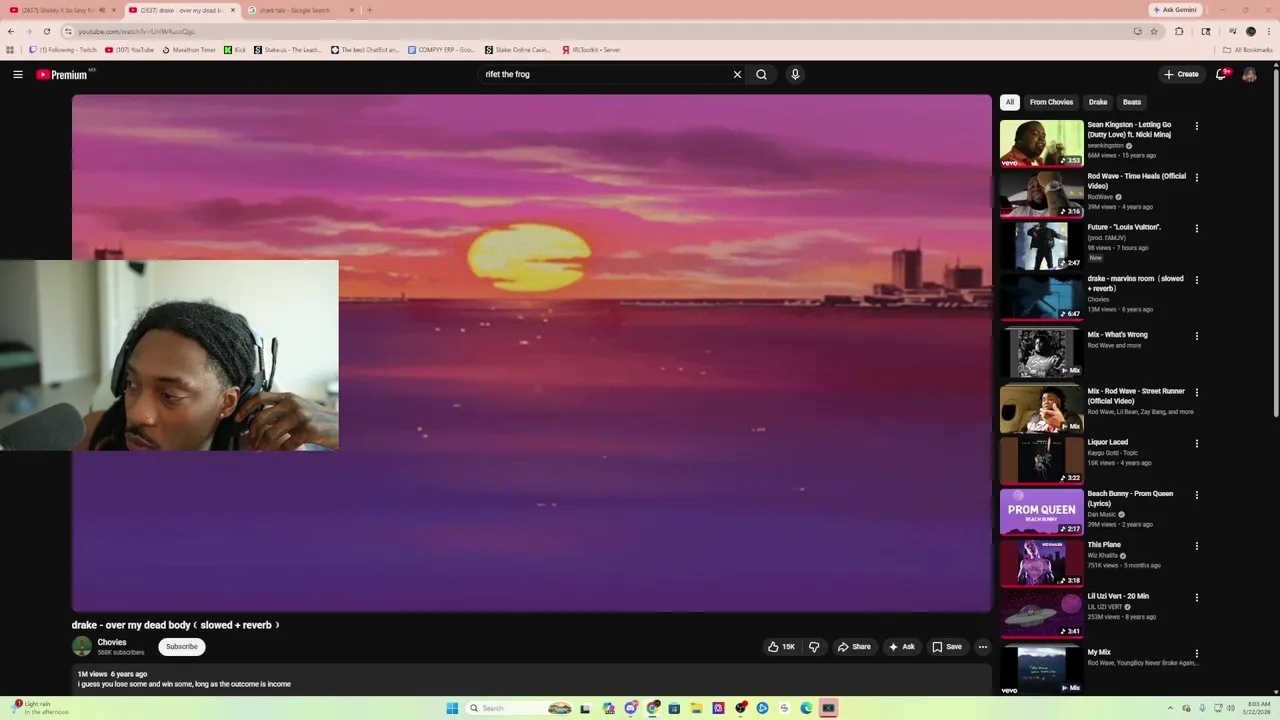
Task: Go back to the previous page
Action: (11, 31)
